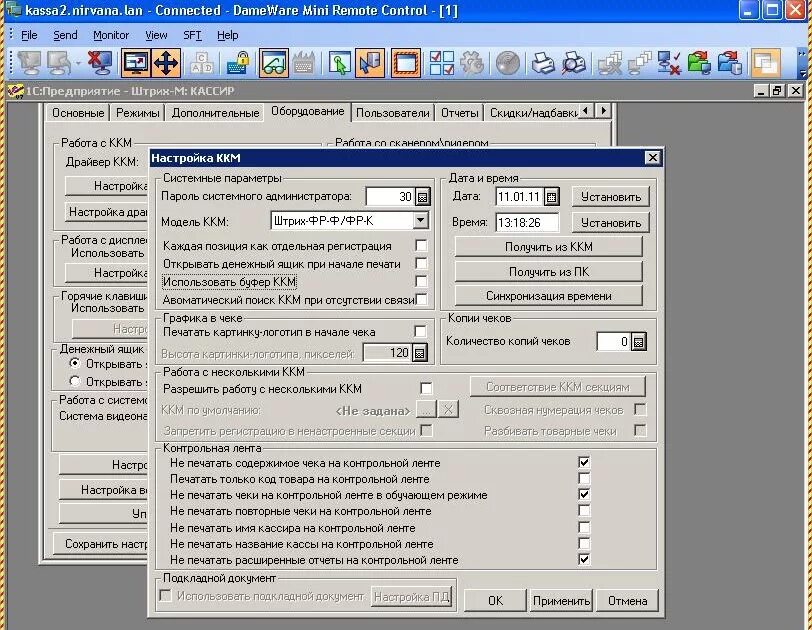
Task: Open the File menu
Action: pos(29,35)
